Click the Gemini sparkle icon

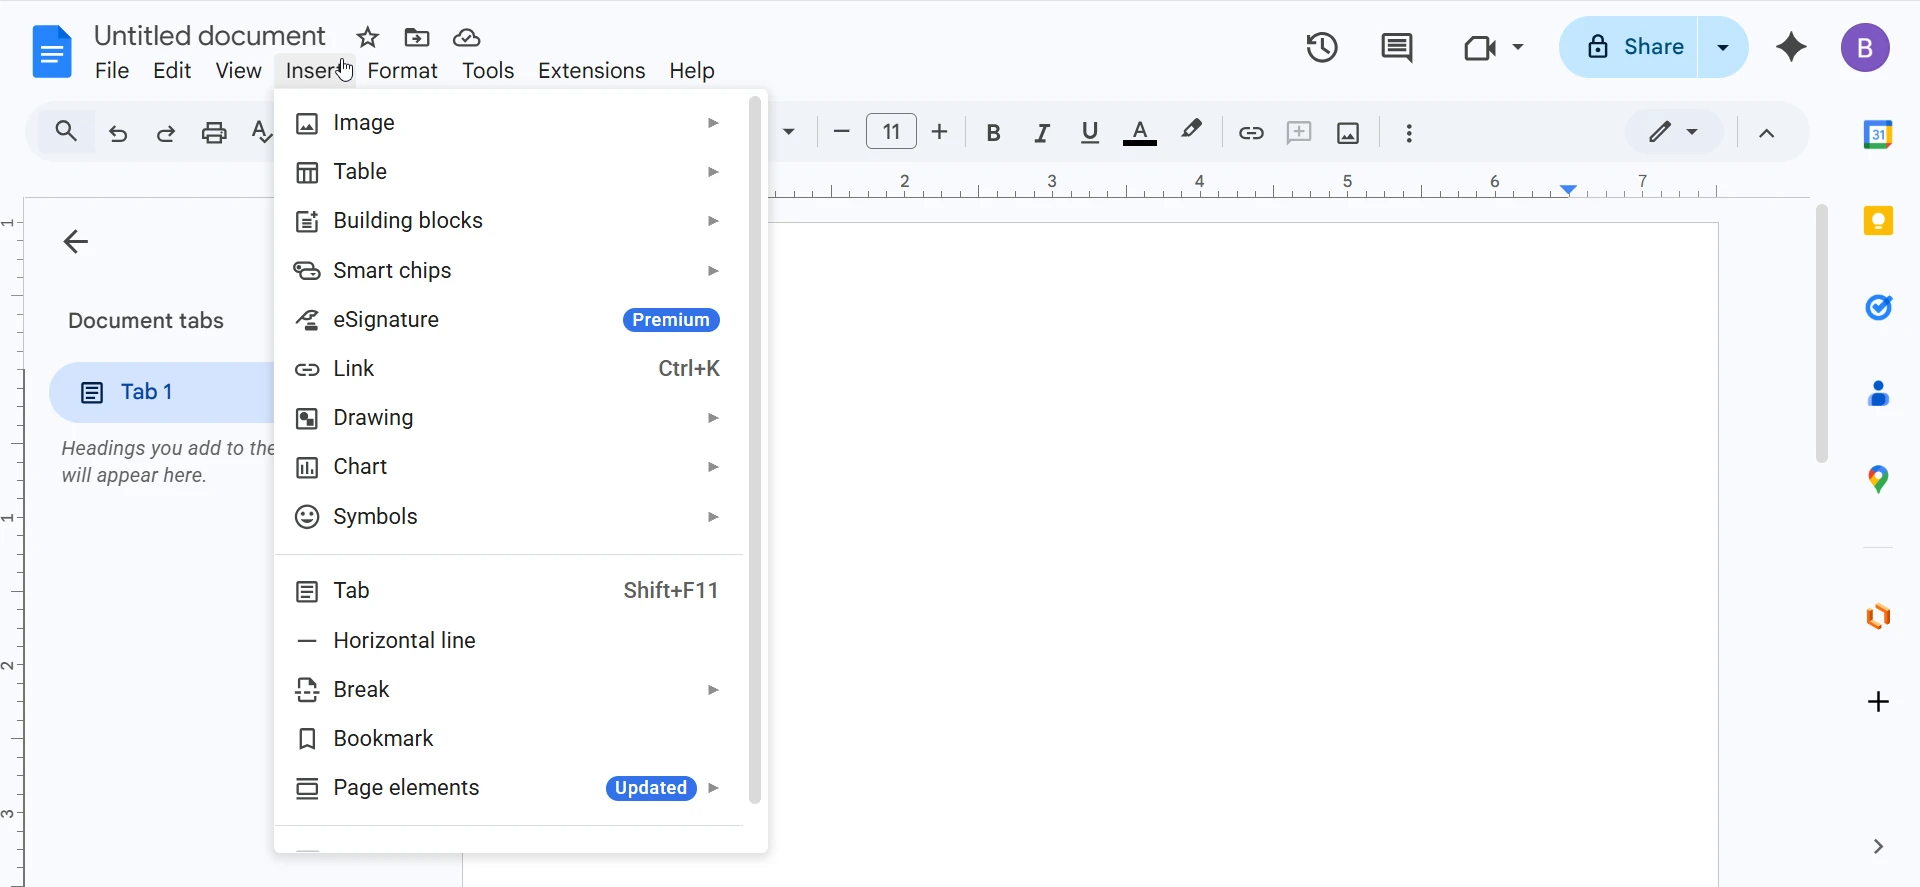coord(1791,47)
